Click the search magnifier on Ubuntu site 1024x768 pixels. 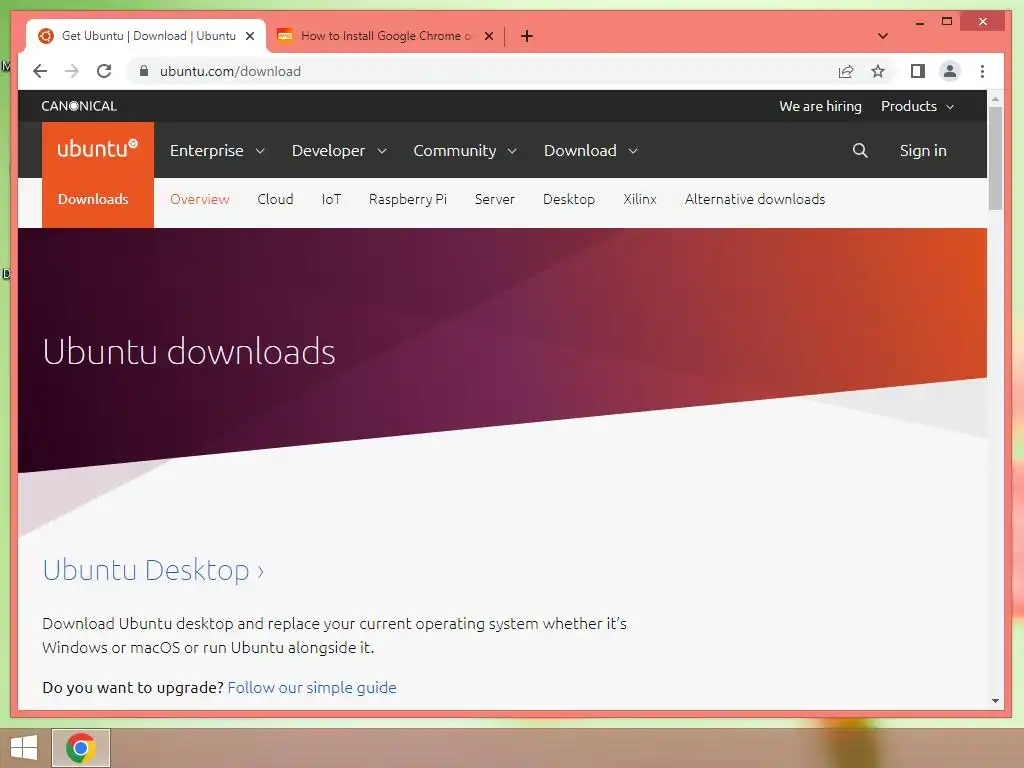(860, 151)
